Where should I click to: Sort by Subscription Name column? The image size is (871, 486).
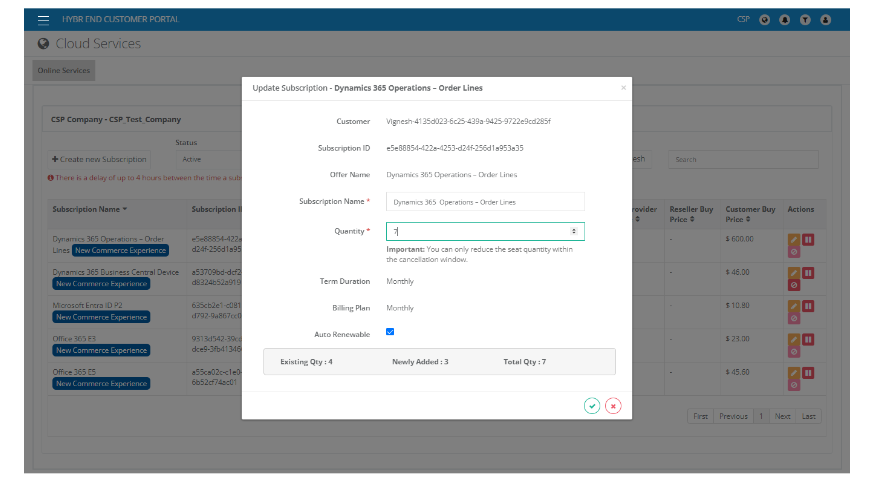89,209
